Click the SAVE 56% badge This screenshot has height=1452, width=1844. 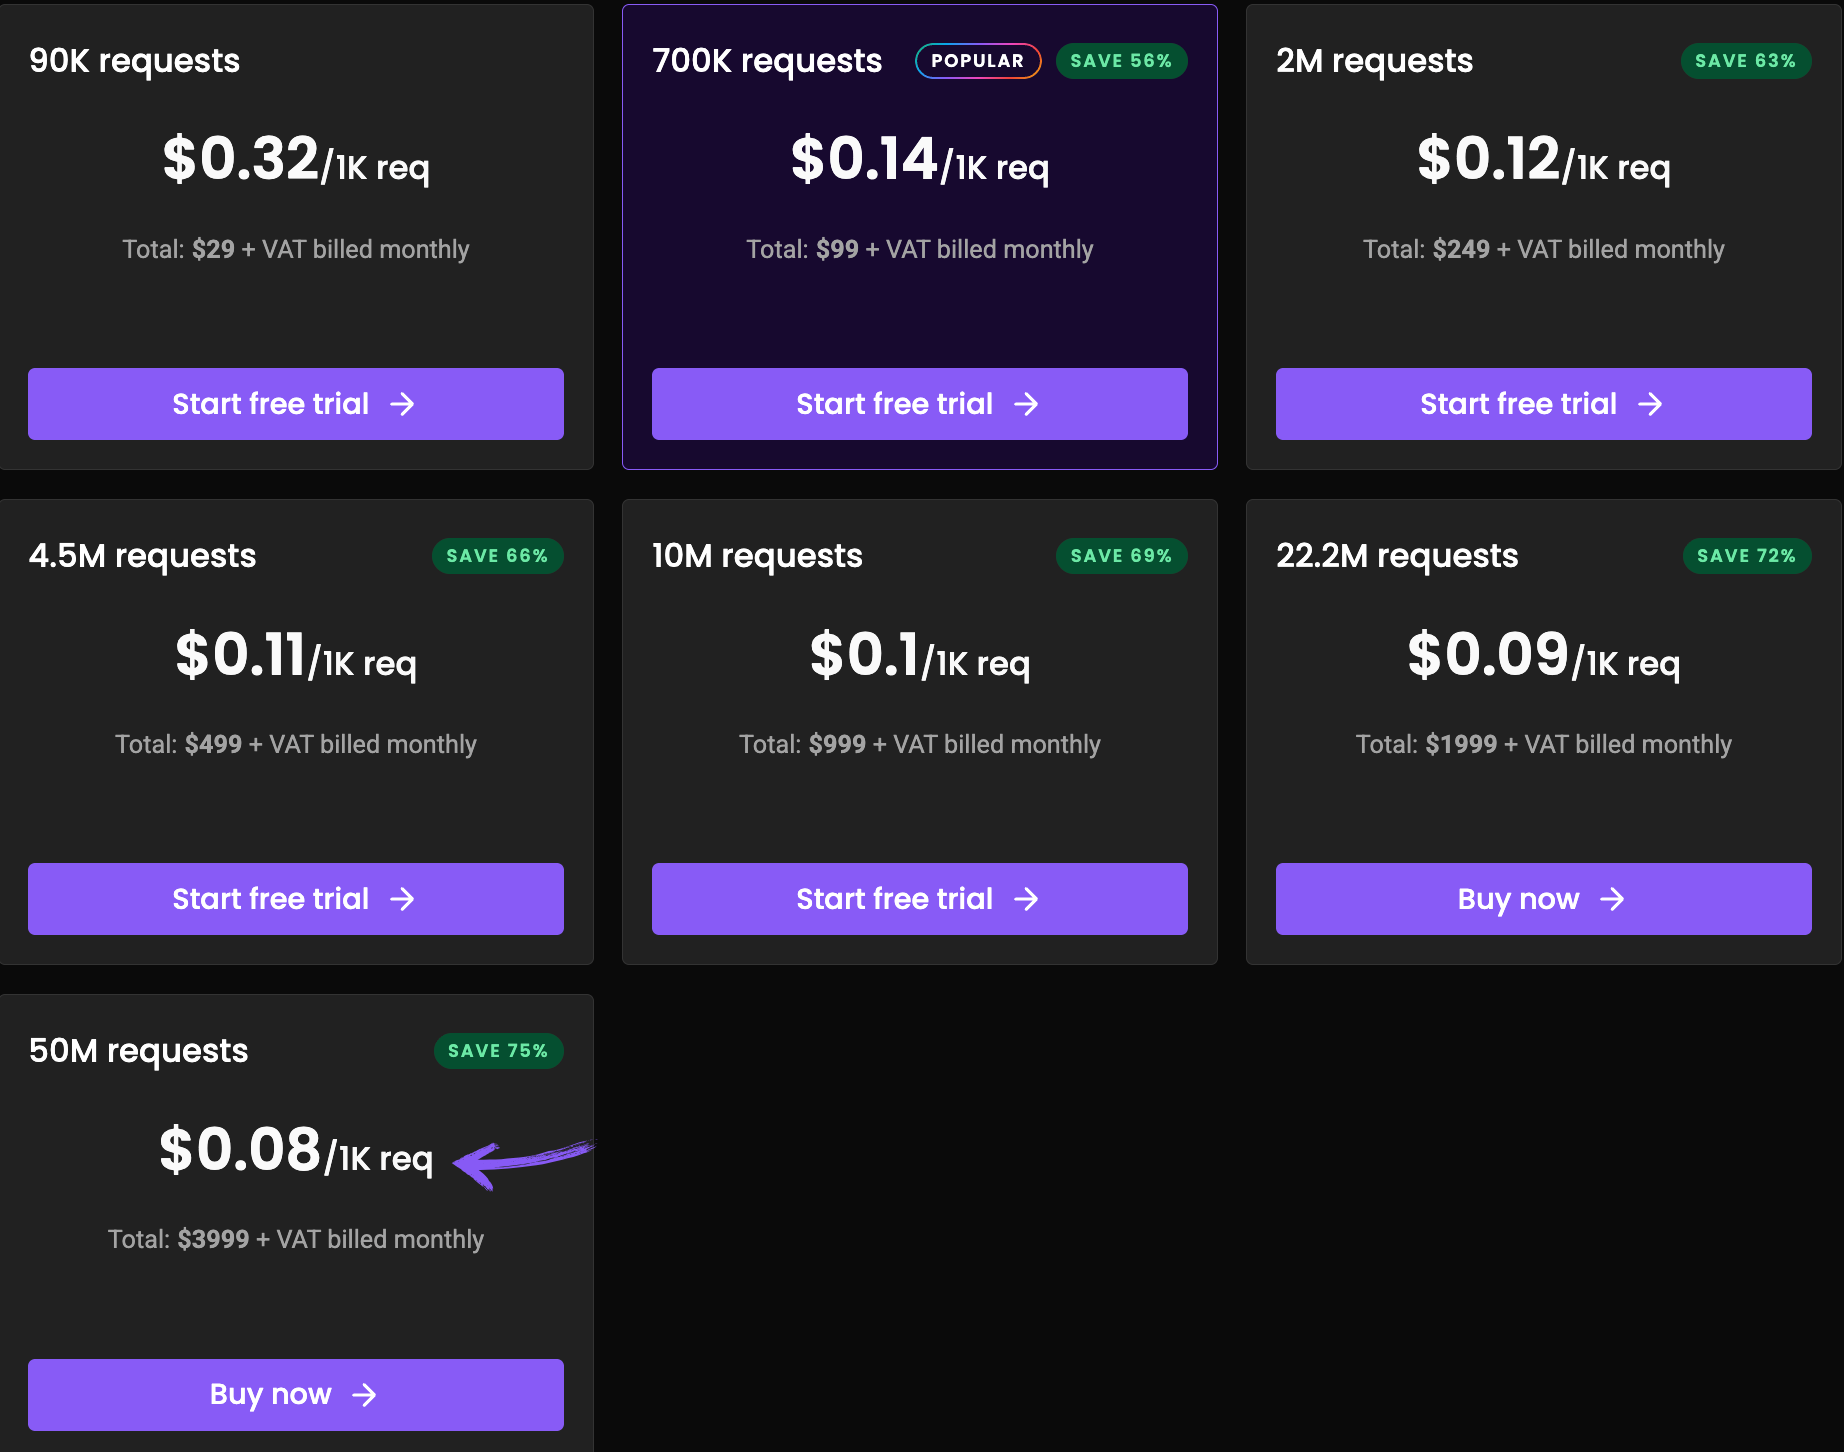tap(1121, 61)
